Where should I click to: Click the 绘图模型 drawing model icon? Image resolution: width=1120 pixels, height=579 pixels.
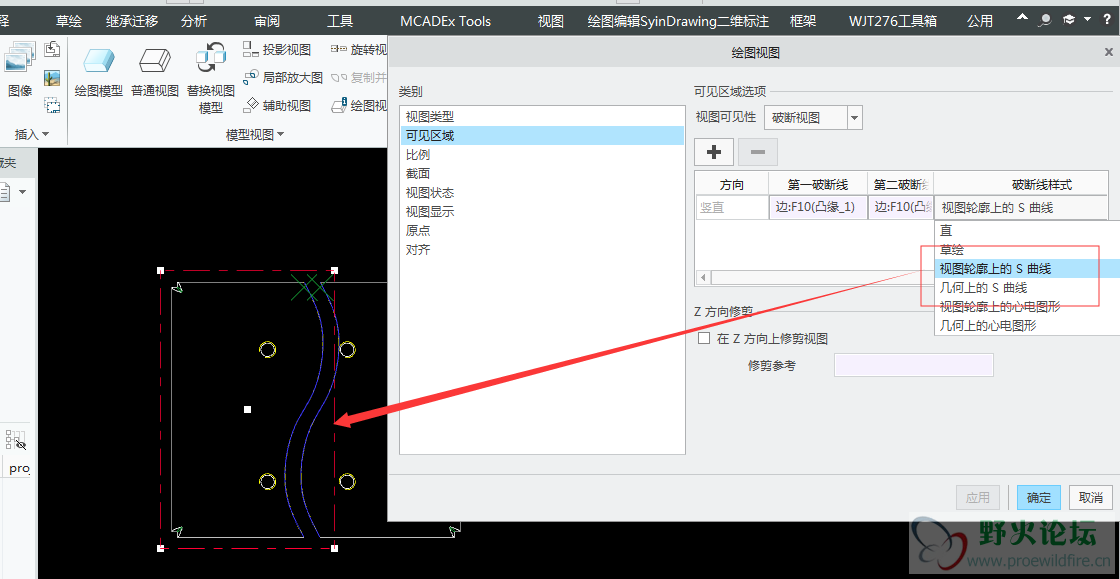(98, 62)
